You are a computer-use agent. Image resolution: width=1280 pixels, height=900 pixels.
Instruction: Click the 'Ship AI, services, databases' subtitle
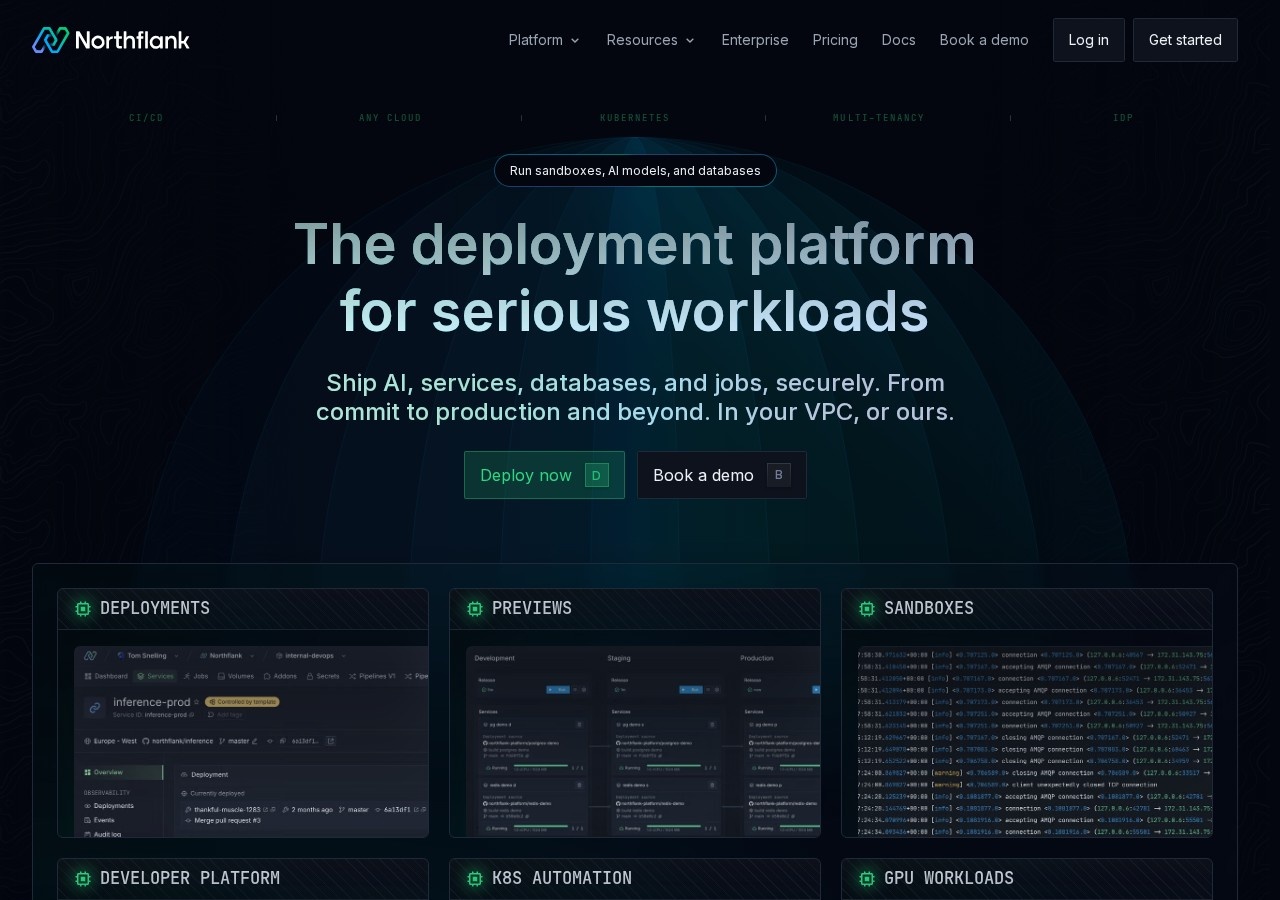pos(635,397)
